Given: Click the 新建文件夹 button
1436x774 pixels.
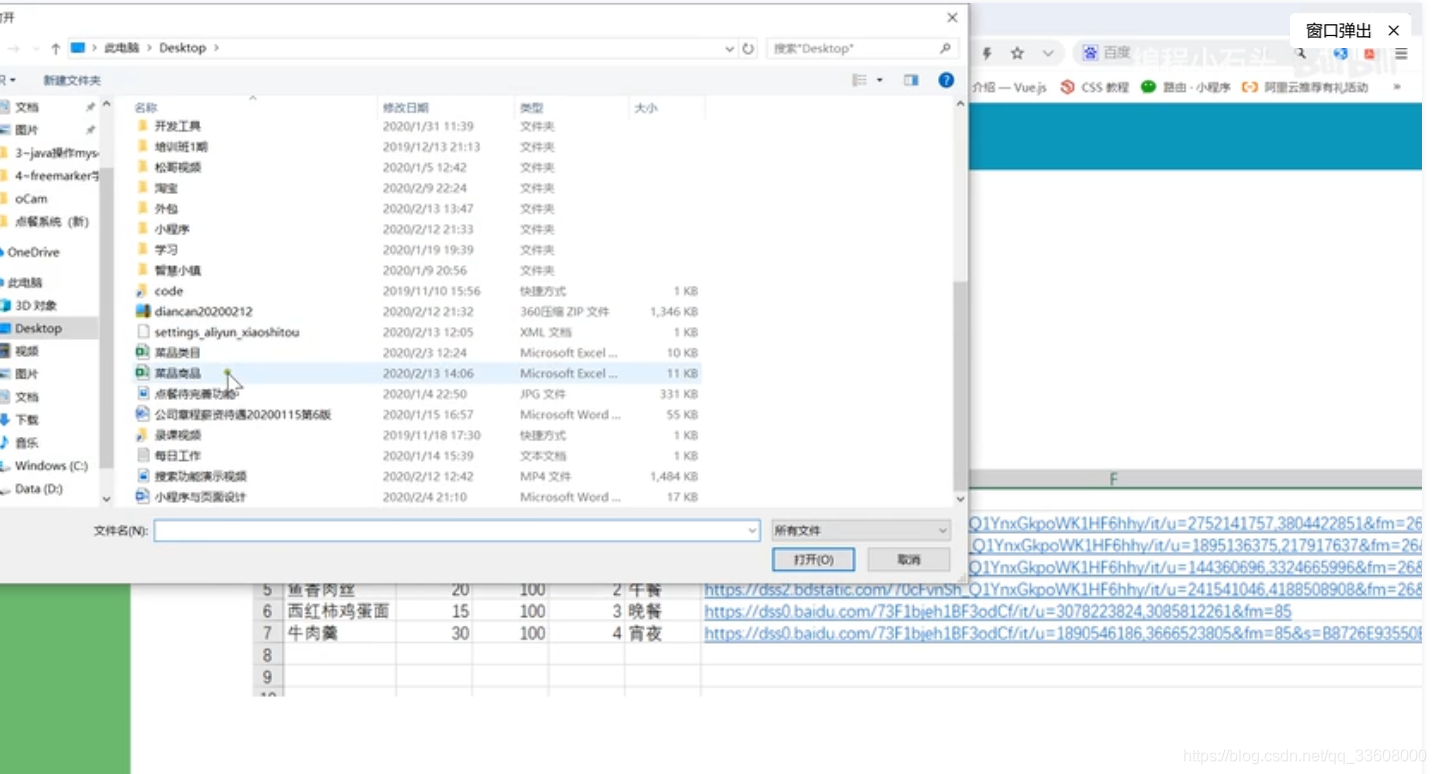Looking at the screenshot, I should tap(72, 81).
